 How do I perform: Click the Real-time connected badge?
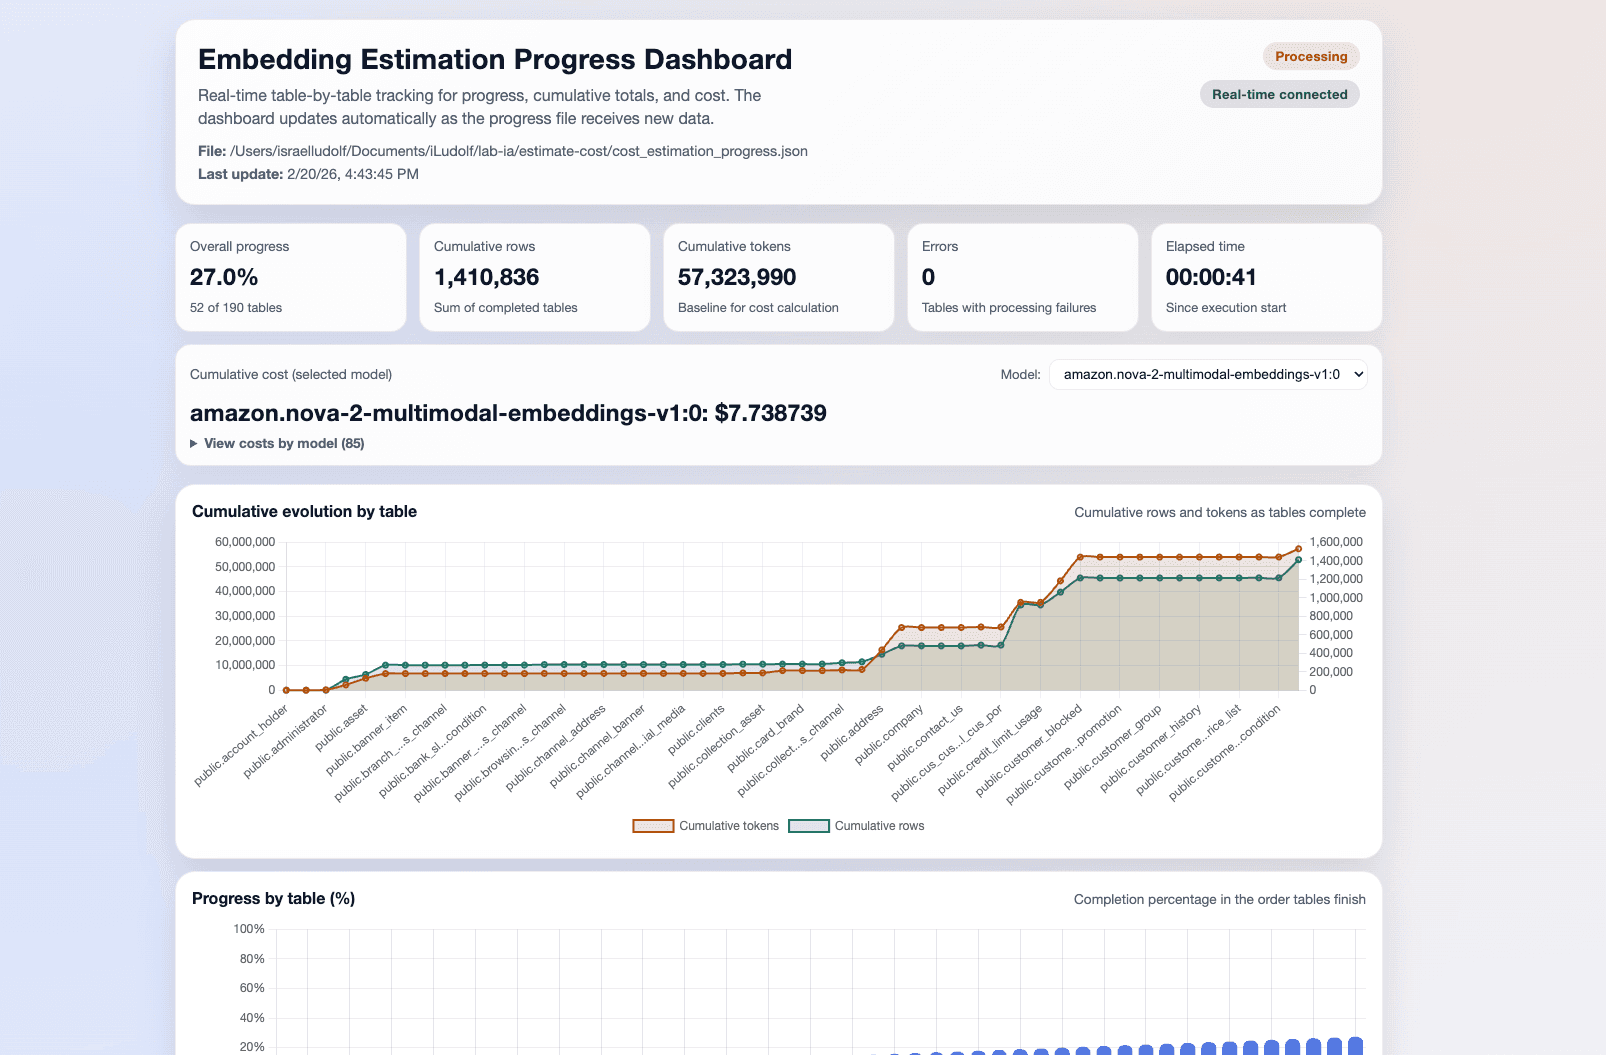(1279, 93)
